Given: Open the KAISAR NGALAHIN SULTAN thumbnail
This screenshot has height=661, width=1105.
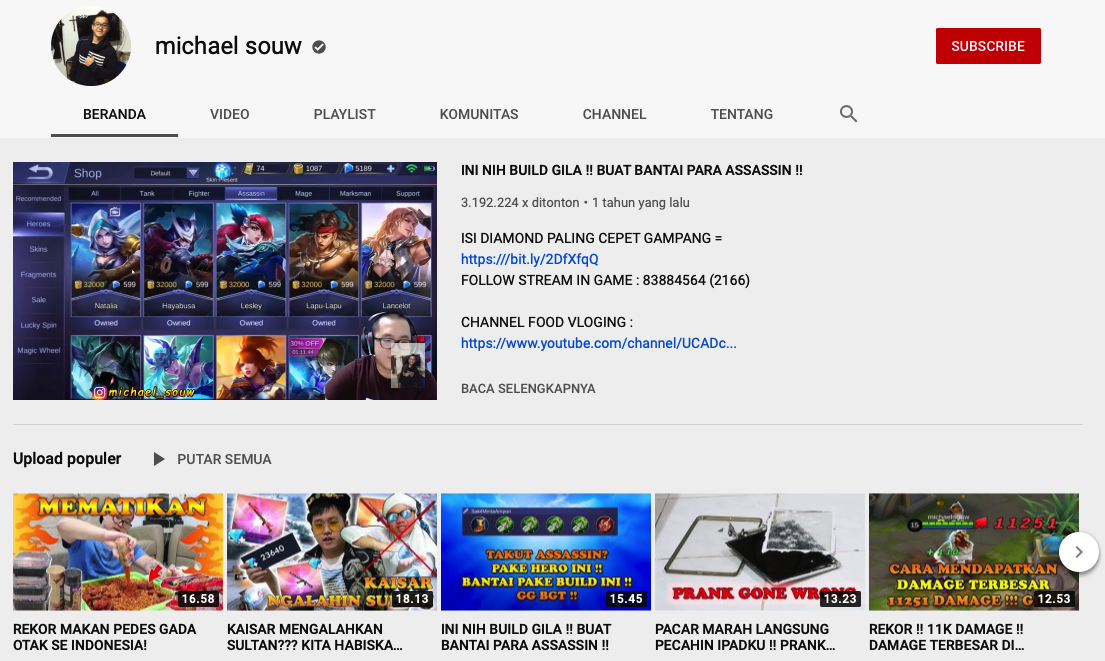Looking at the screenshot, I should [x=332, y=552].
